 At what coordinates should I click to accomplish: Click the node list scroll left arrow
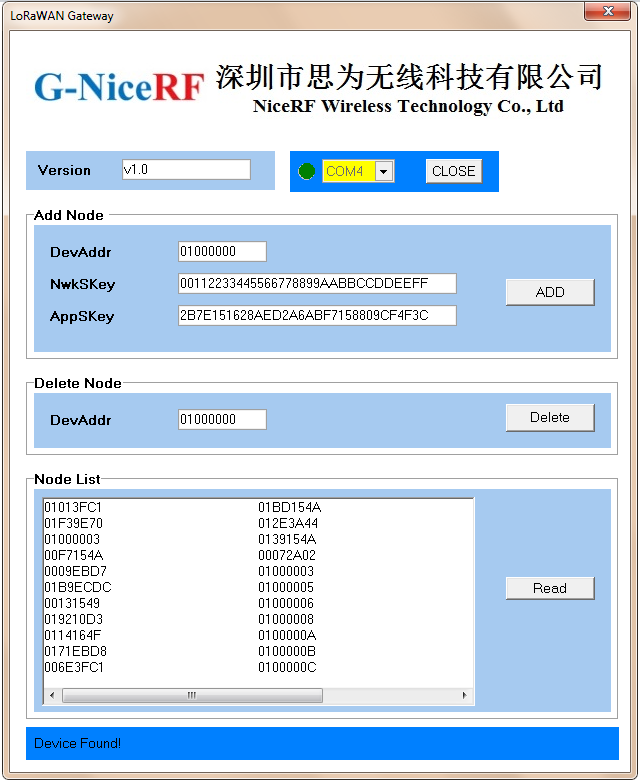[x=52, y=695]
